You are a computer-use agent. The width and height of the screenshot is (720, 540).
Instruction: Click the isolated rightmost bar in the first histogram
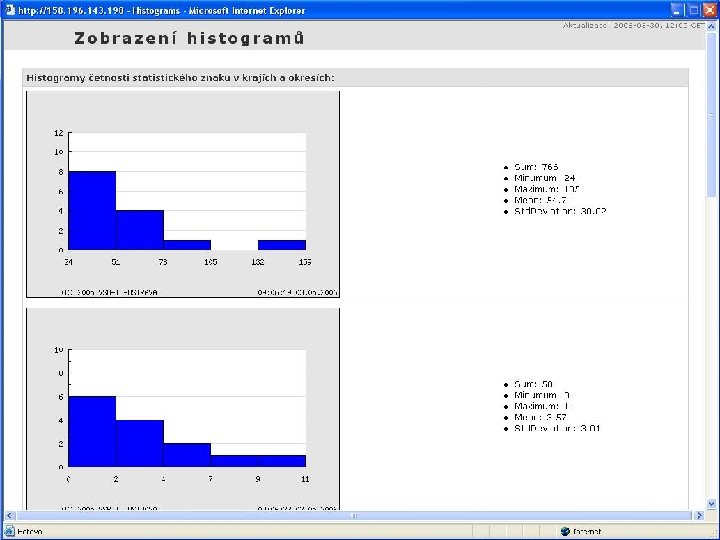coord(282,245)
